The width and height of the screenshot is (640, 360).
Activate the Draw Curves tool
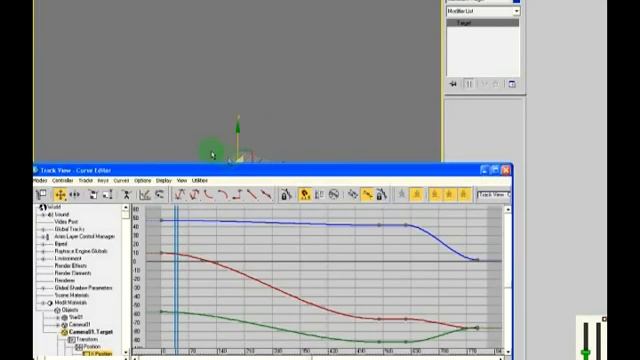click(144, 195)
